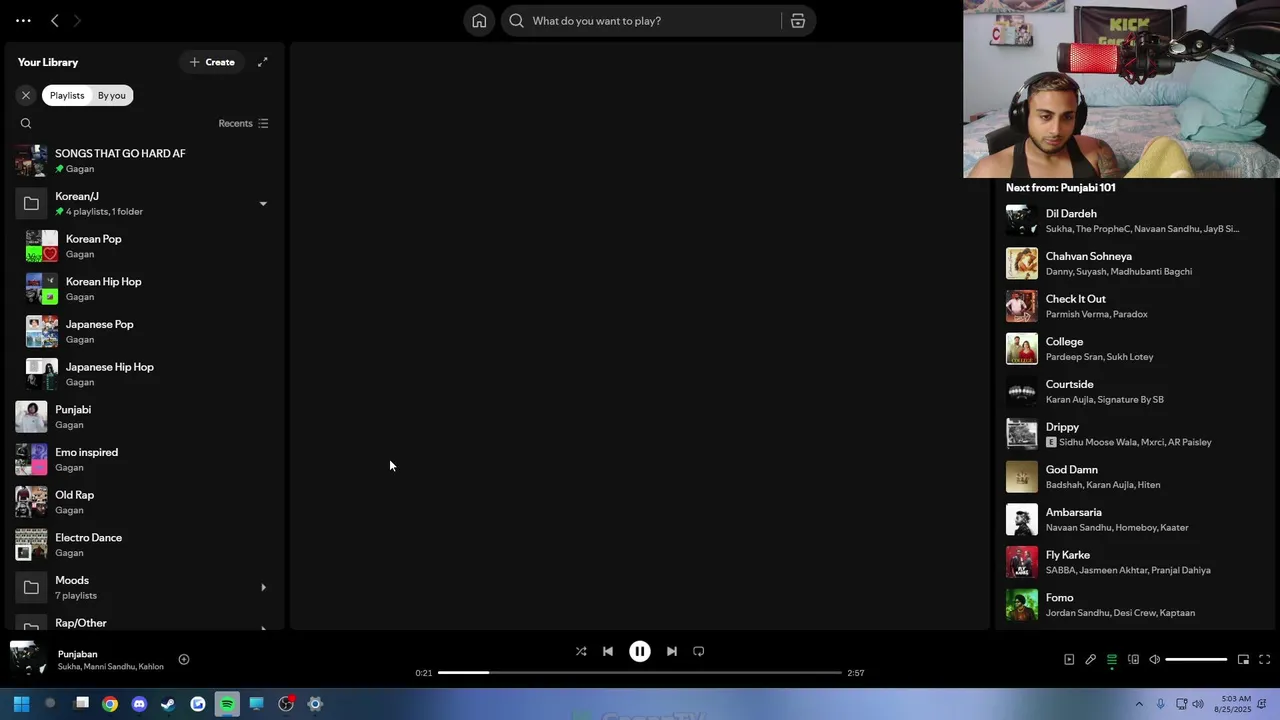The height and width of the screenshot is (720, 1280).
Task: Expand the Moods folder
Action: [x=263, y=587]
